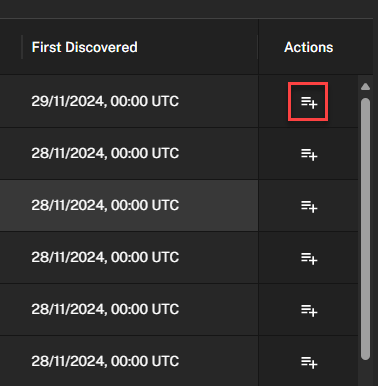Click the scrollbar up arrow
The width and height of the screenshot is (378, 386).
365,87
